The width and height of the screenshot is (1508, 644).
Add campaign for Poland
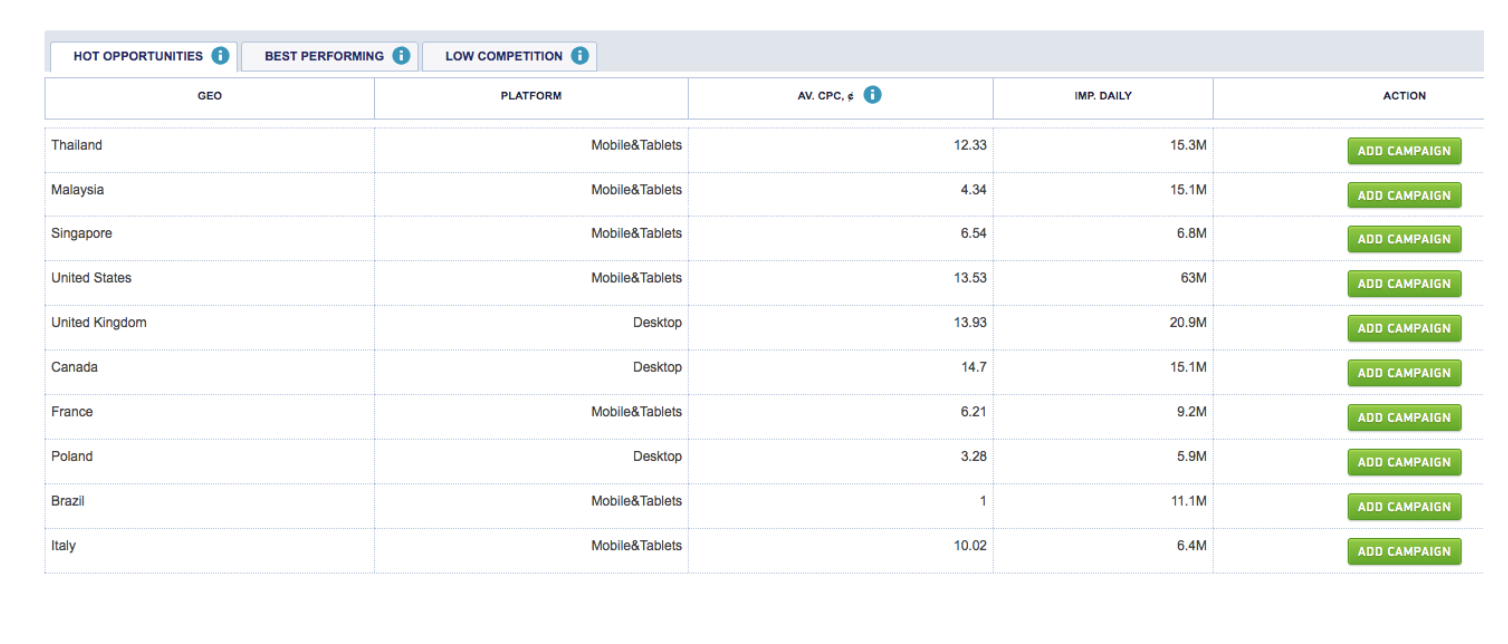tap(1404, 462)
